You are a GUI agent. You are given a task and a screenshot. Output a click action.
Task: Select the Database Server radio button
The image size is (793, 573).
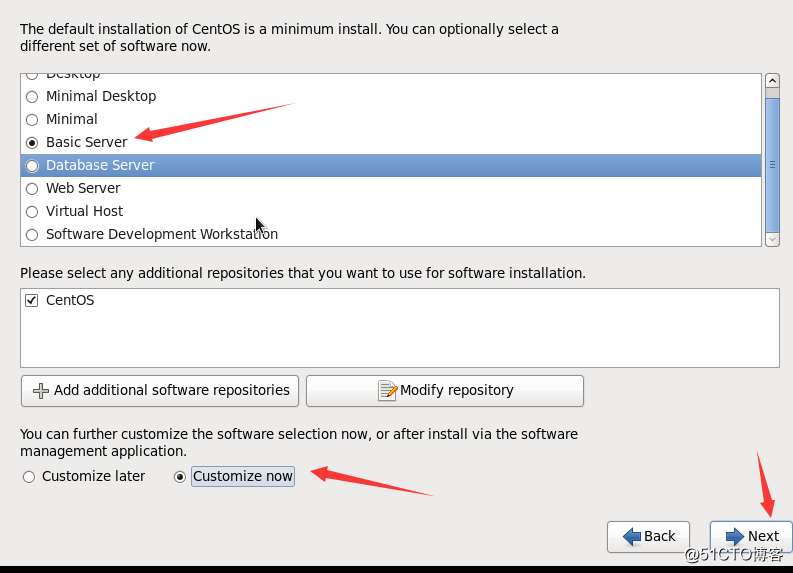32,166
